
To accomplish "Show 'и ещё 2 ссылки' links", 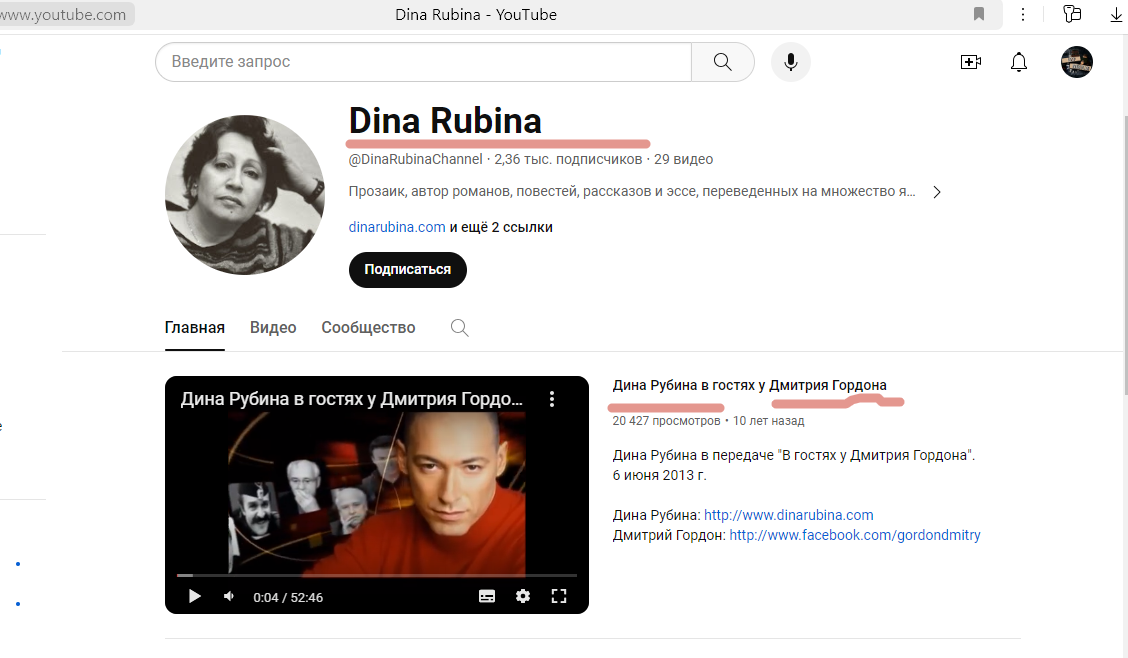I will pos(501,227).
